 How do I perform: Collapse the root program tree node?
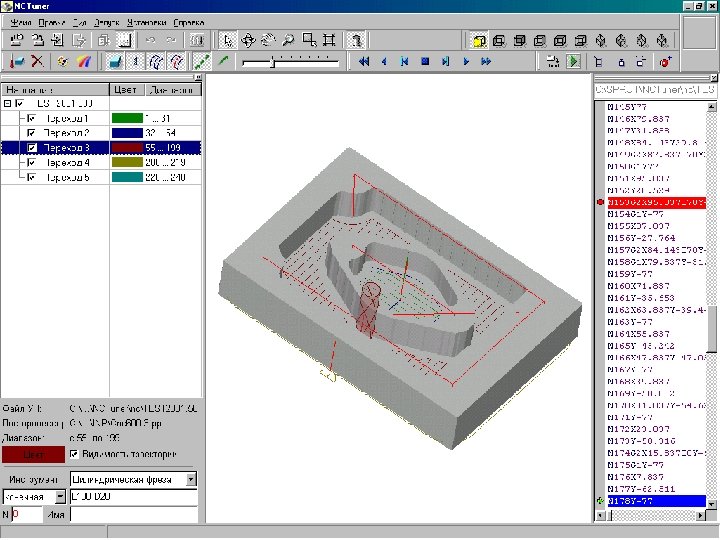(x=7, y=104)
